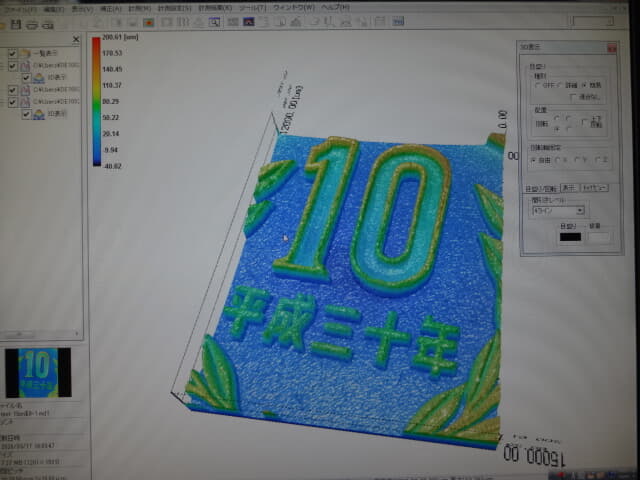Select the 詳細 scale radio button
The width and height of the screenshot is (640, 480).
561,85
